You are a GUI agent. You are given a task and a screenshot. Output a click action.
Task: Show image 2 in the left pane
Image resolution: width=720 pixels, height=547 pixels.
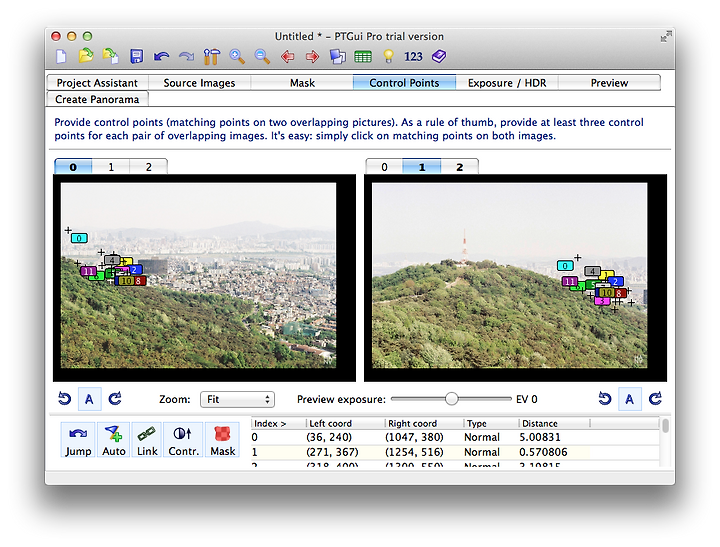(x=149, y=167)
